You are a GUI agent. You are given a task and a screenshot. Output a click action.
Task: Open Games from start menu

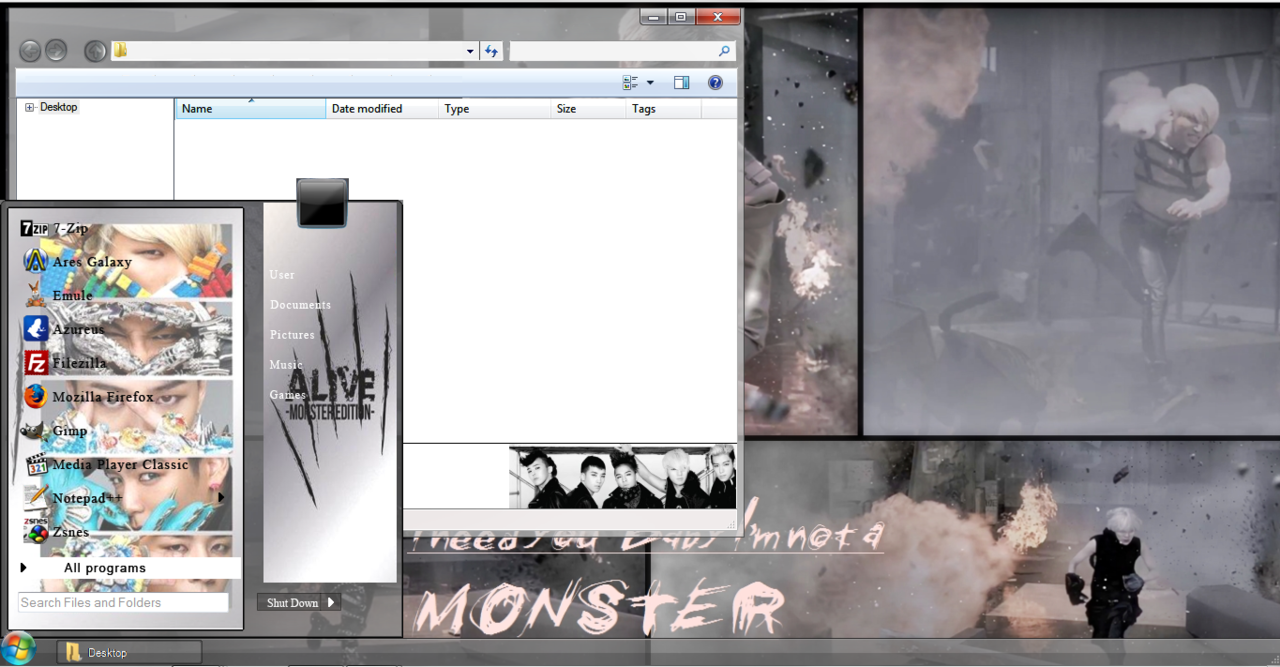[287, 395]
